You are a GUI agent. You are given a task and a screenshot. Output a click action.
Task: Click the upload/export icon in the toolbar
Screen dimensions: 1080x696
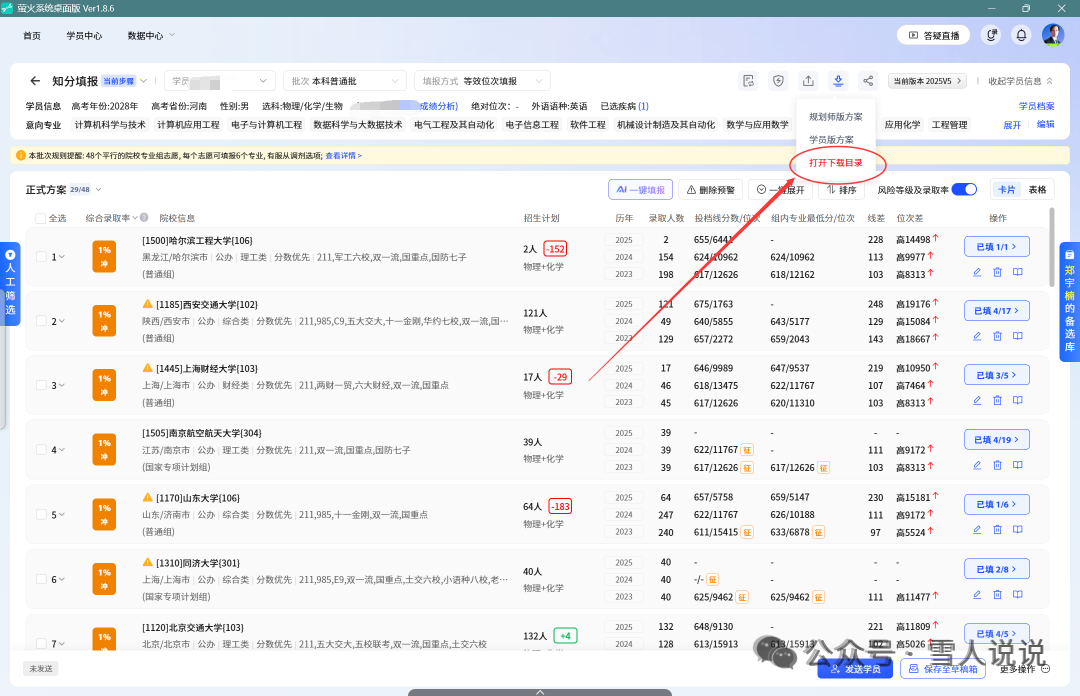point(809,81)
